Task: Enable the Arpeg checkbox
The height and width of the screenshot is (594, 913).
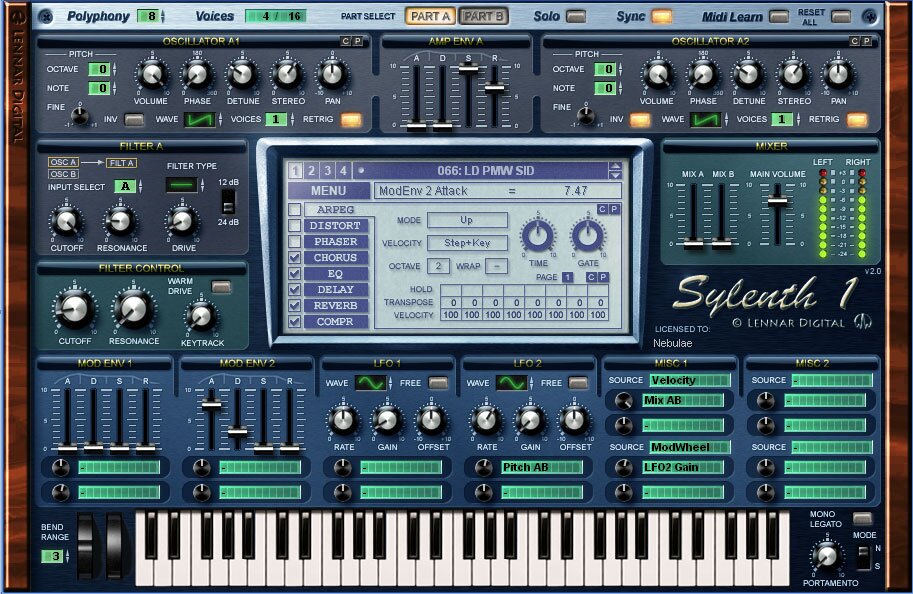Action: click(x=295, y=210)
